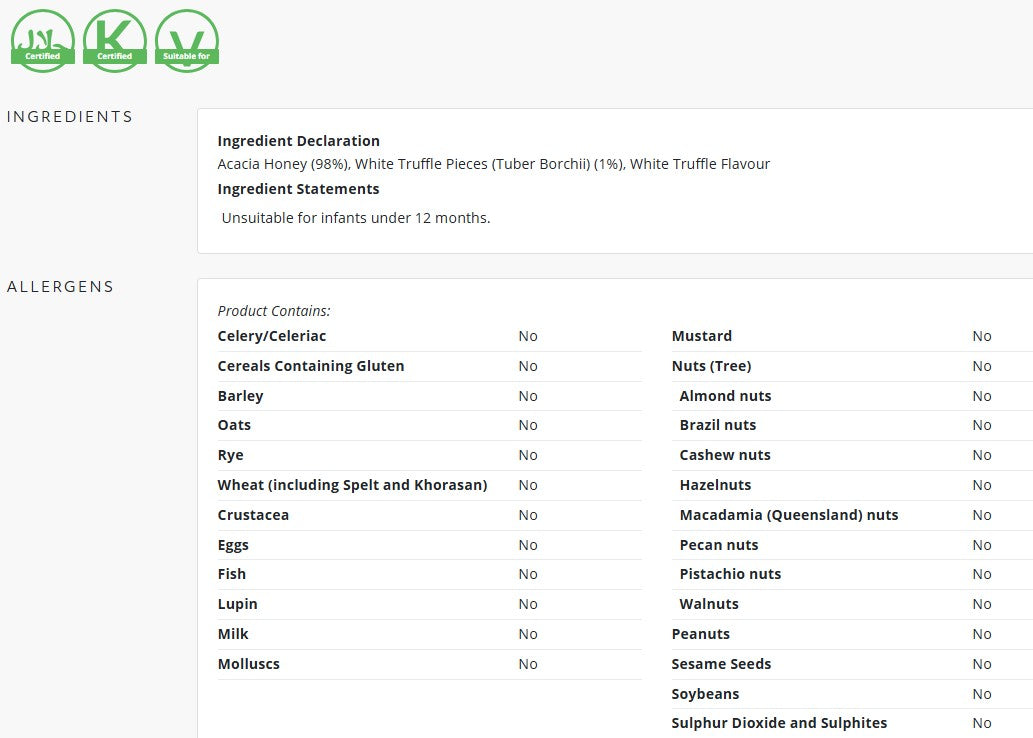Click the Barley allergen label
This screenshot has width=1033, height=738.
coord(240,396)
